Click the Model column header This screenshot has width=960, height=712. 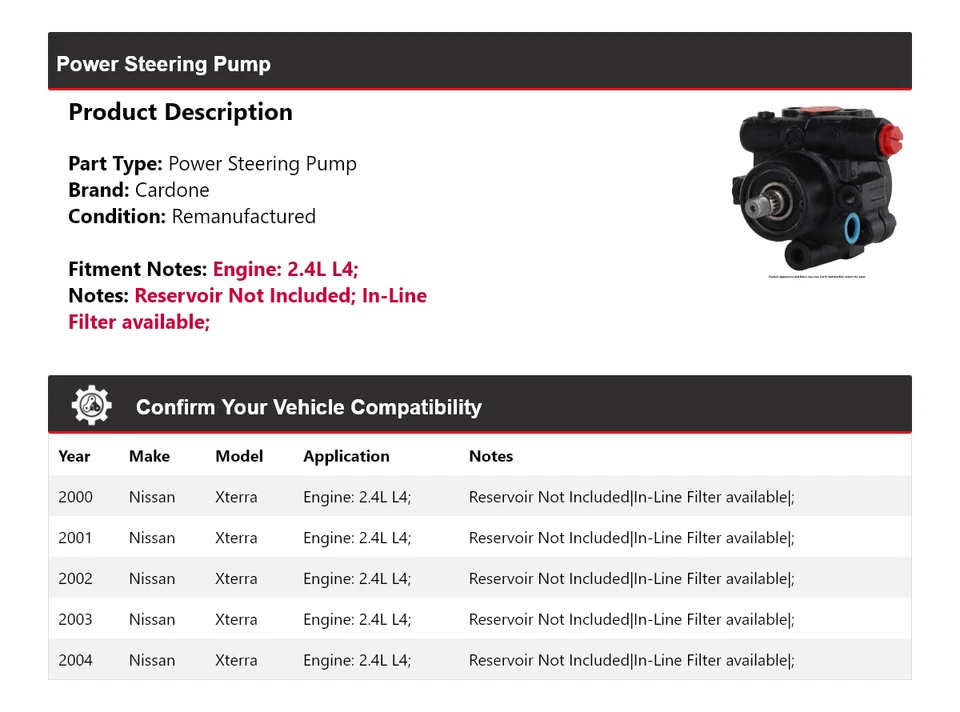tap(239, 456)
